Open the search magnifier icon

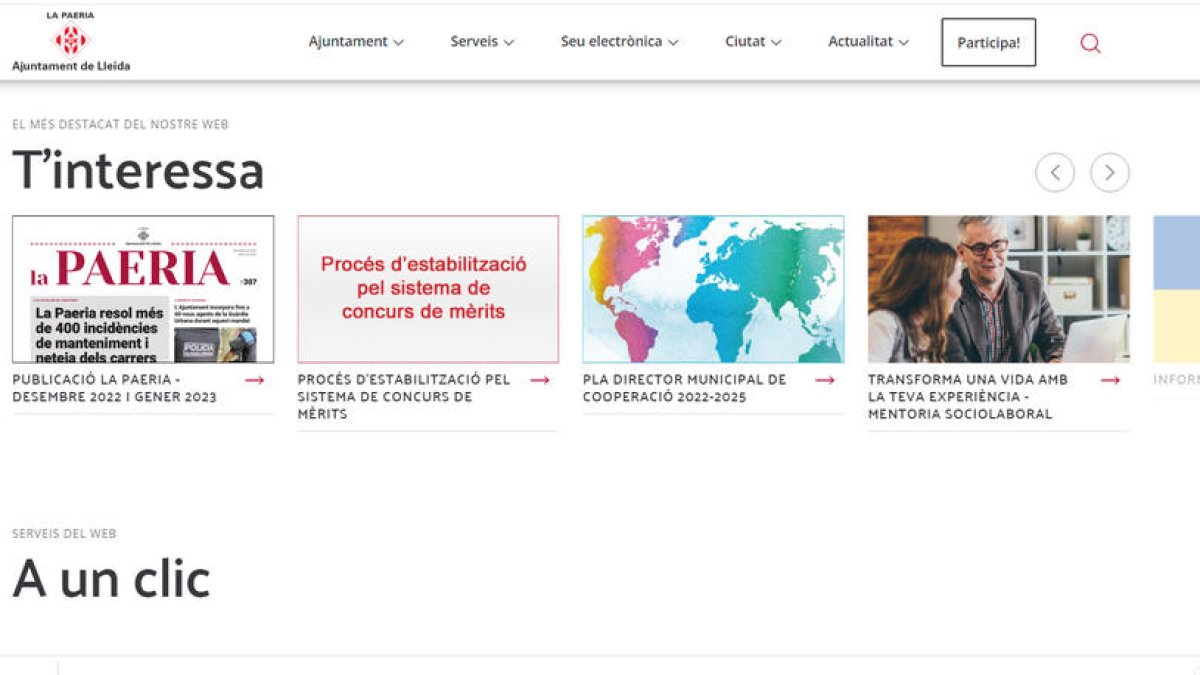(1091, 43)
